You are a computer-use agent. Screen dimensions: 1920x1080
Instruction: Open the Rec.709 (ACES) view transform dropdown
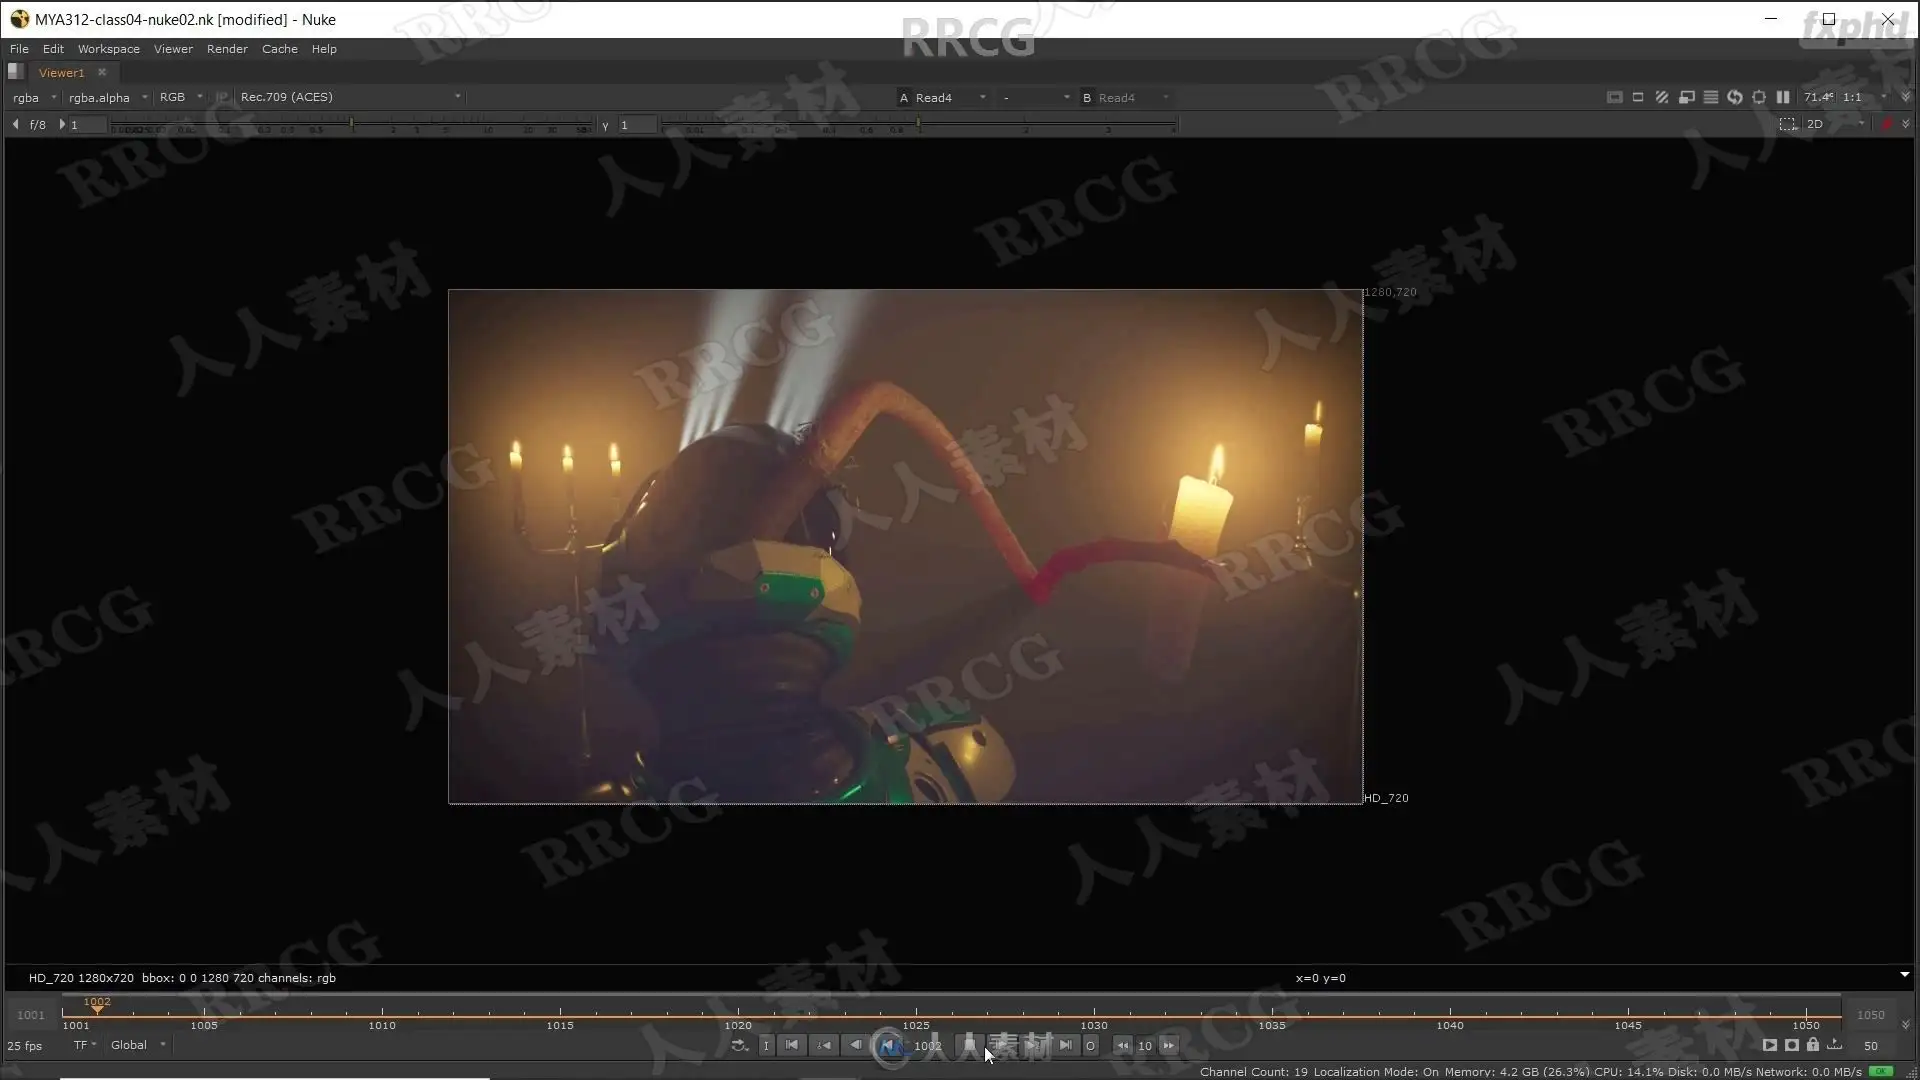[350, 97]
